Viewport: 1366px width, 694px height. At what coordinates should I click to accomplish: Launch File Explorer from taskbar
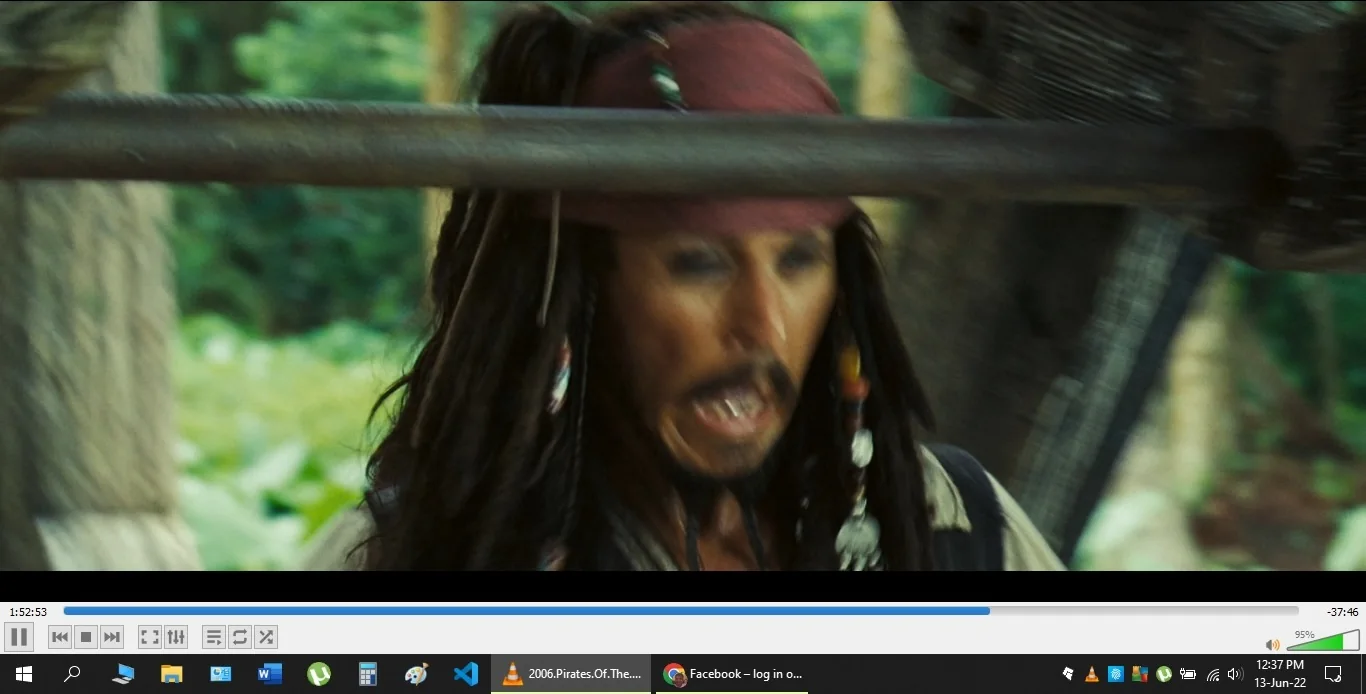click(x=172, y=674)
